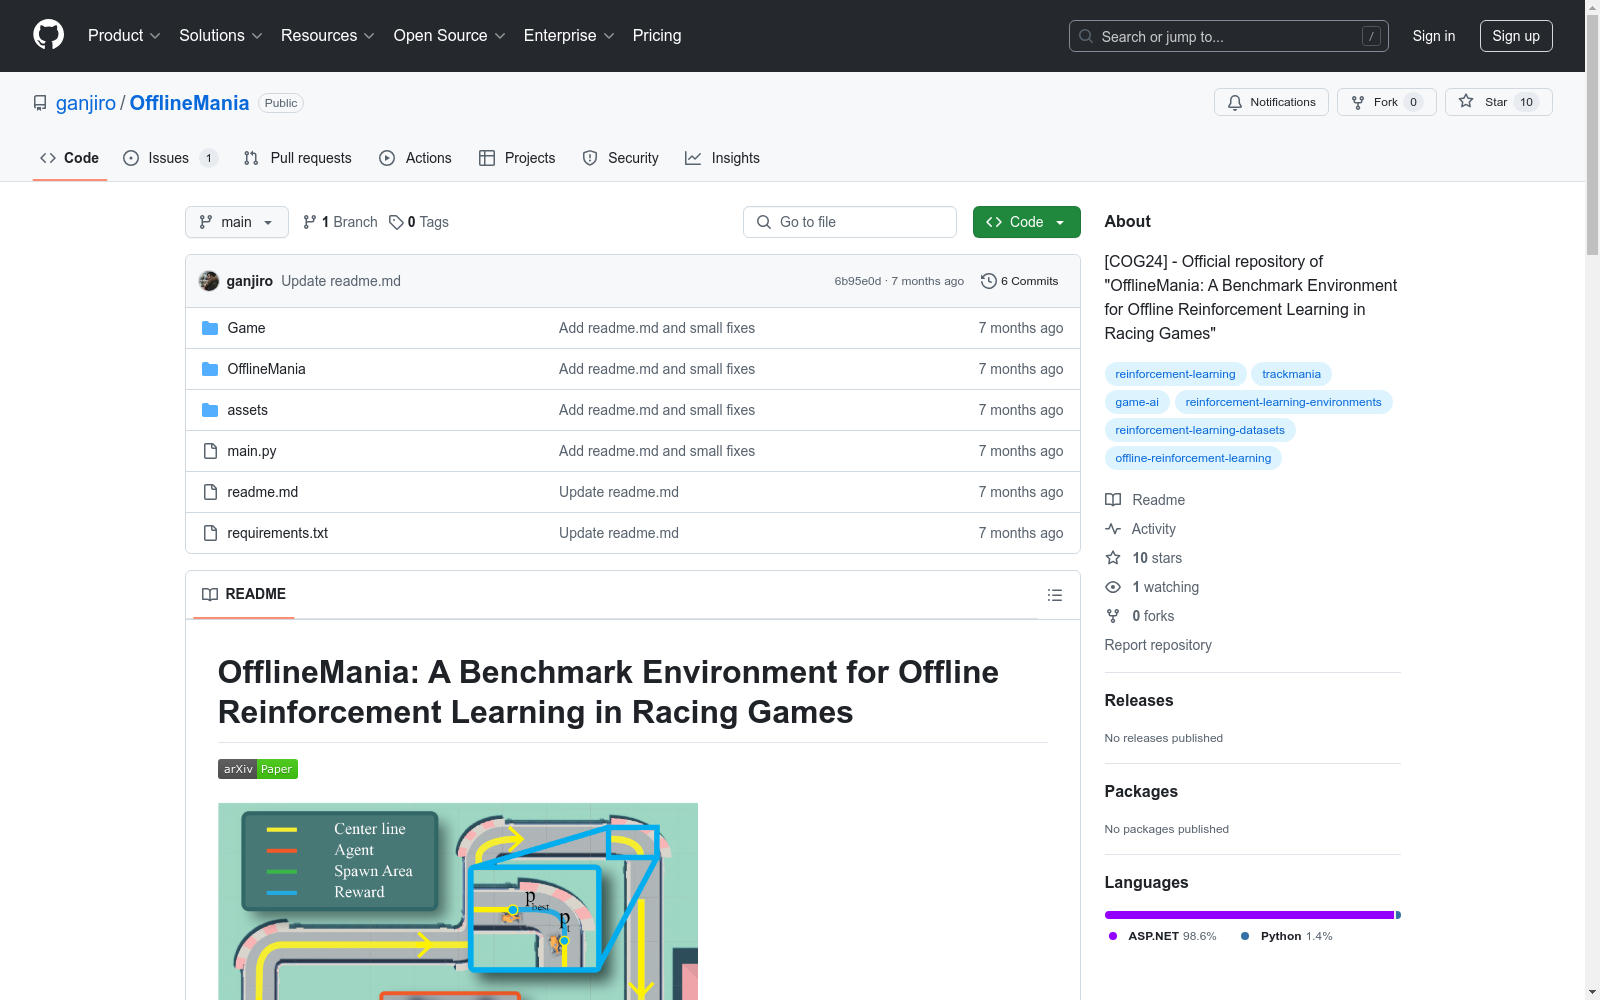Click the track diagram image in README
1600x1000 pixels.
[x=458, y=901]
